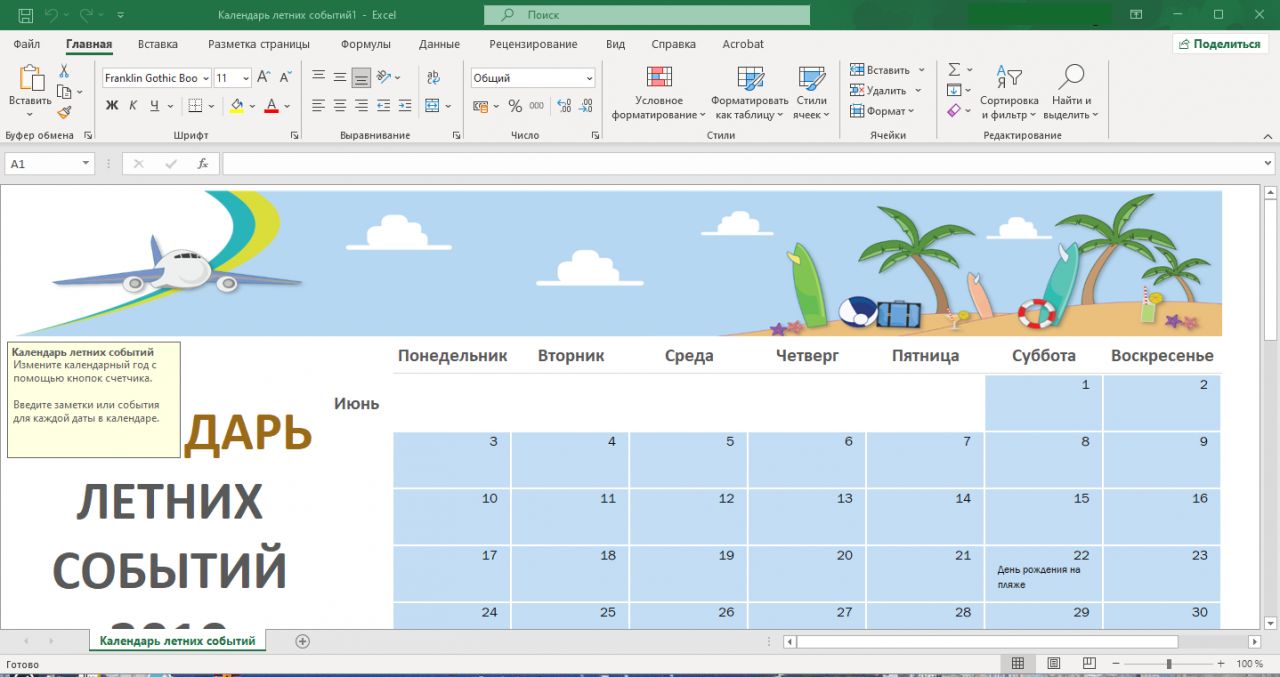Open Sort and Filter (Сортировка и фильтр)
This screenshot has width=1280, height=677.
pyautogui.click(x=1009, y=93)
